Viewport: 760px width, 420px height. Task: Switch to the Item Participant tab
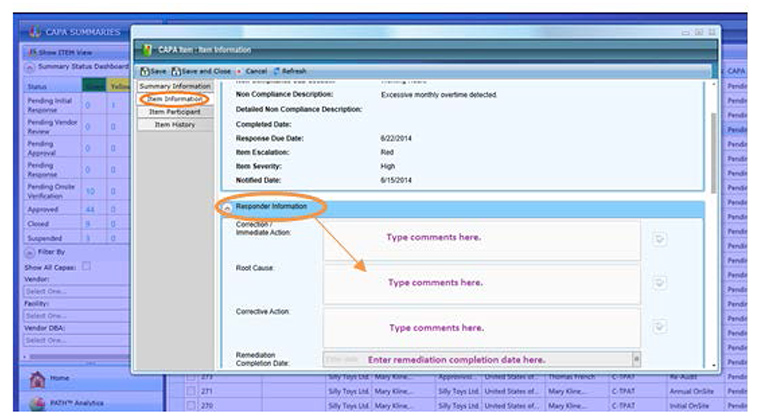(x=175, y=112)
